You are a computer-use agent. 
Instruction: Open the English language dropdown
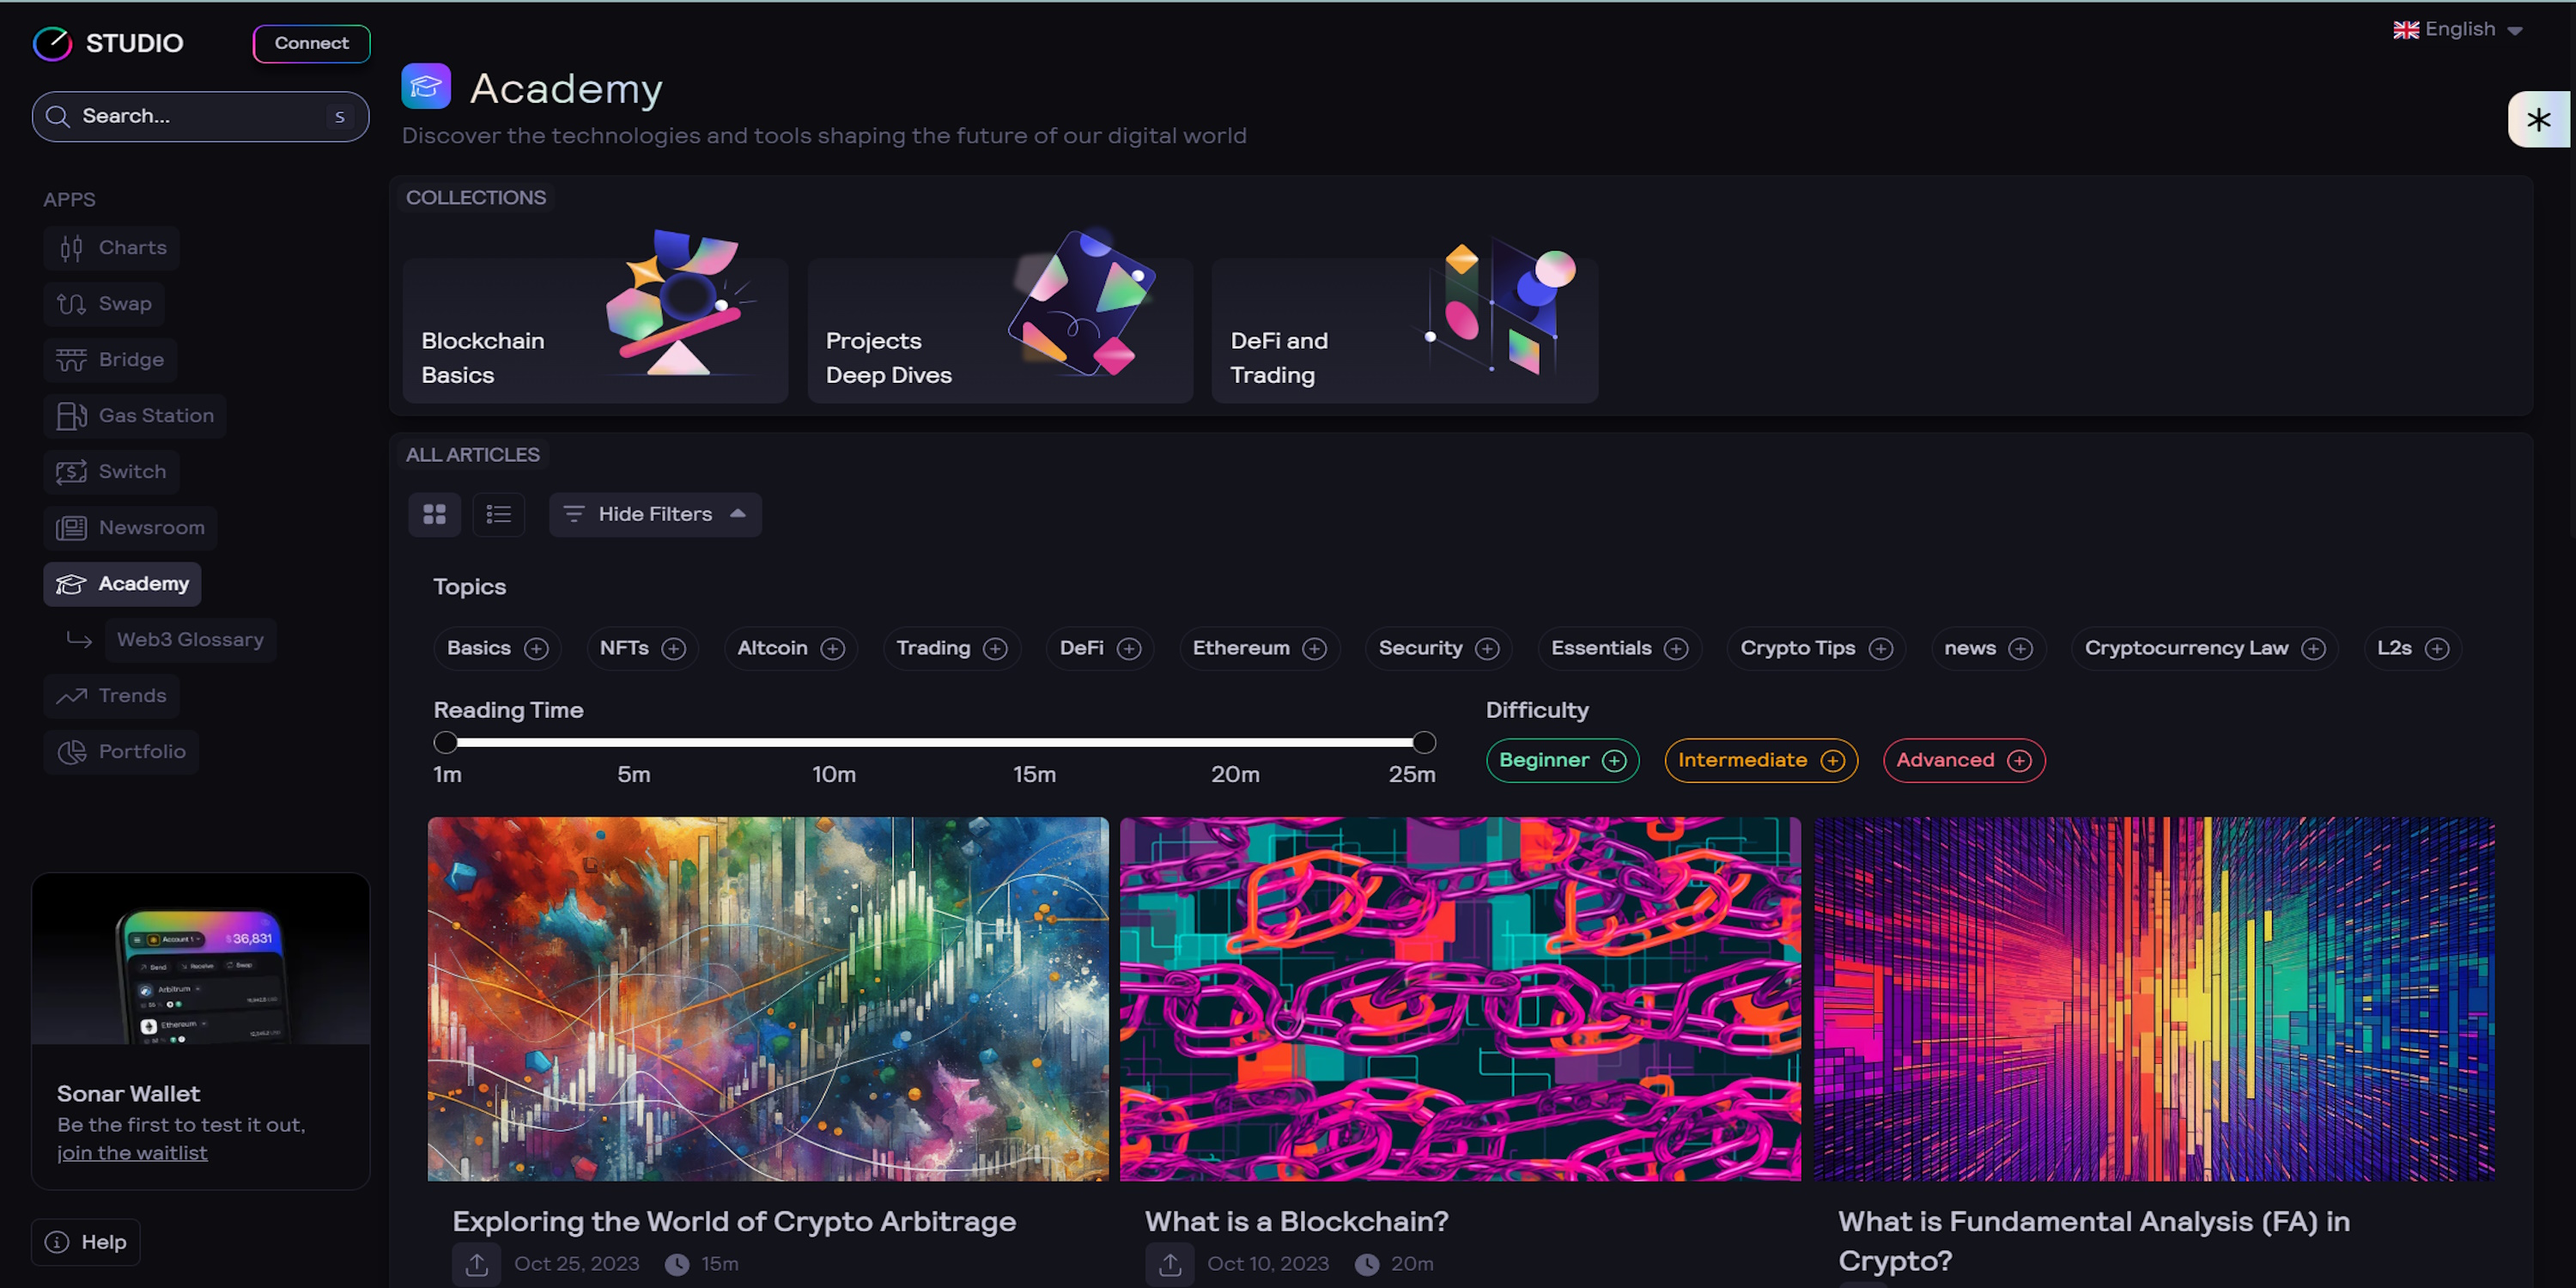click(x=2458, y=29)
